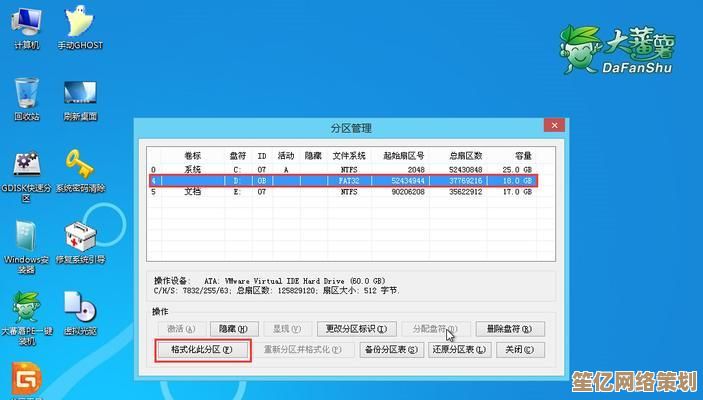Open the 计算机 (Computer) desktop icon
The image size is (703, 400).
[x=26, y=24]
